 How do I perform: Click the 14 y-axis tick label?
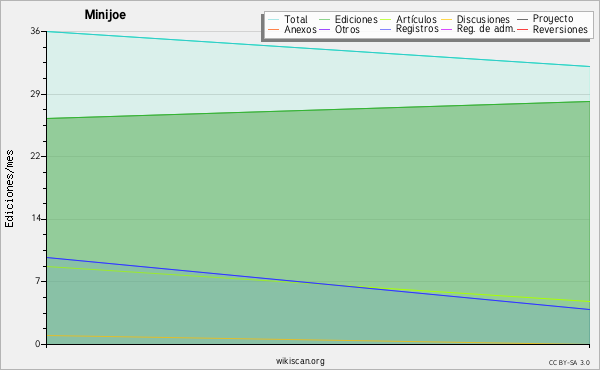[x=36, y=218]
